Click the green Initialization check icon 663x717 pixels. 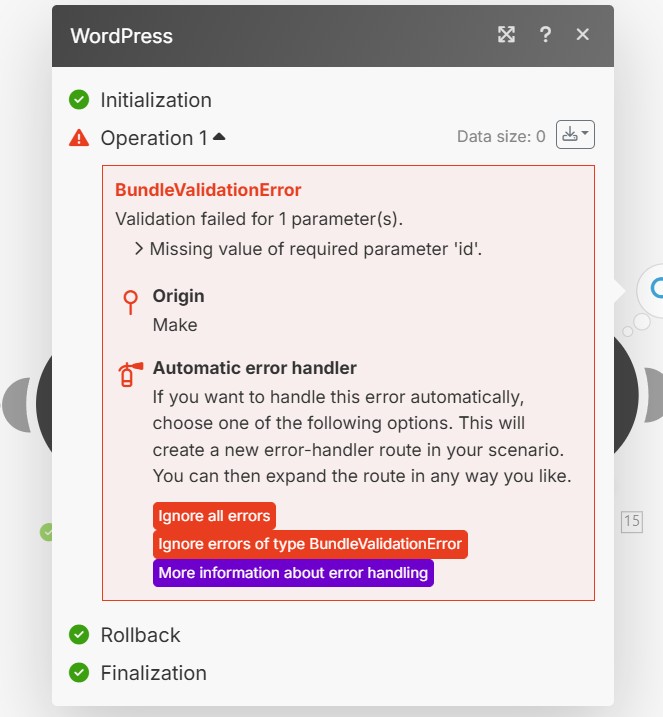tap(79, 100)
